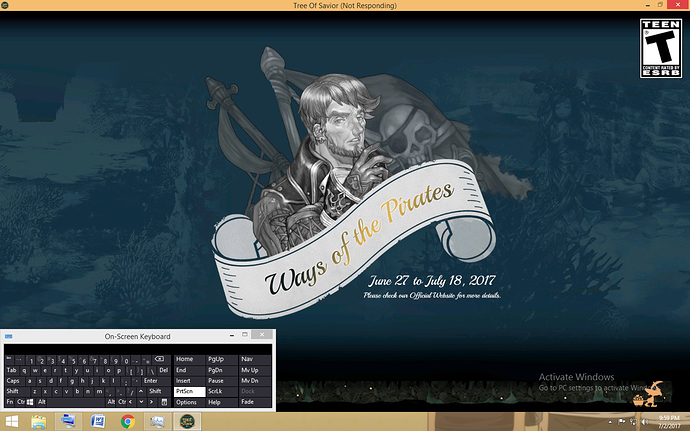This screenshot has height=431, width=690.
Task: Click the Help key on On-Screen Keyboard
Action: tap(216, 402)
